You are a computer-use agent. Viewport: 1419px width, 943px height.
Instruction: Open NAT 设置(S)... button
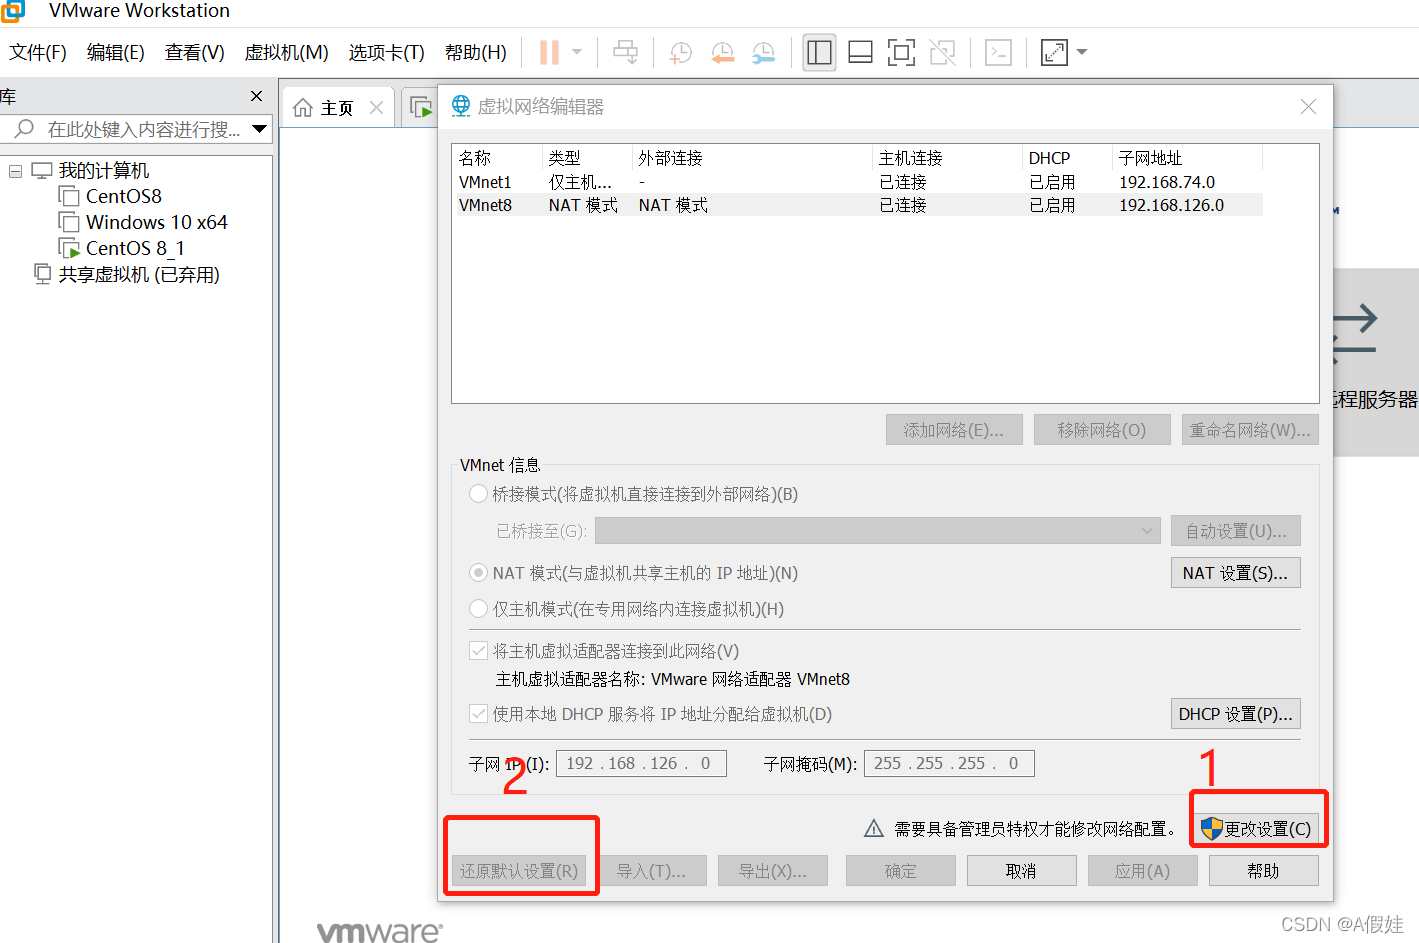[x=1236, y=573]
